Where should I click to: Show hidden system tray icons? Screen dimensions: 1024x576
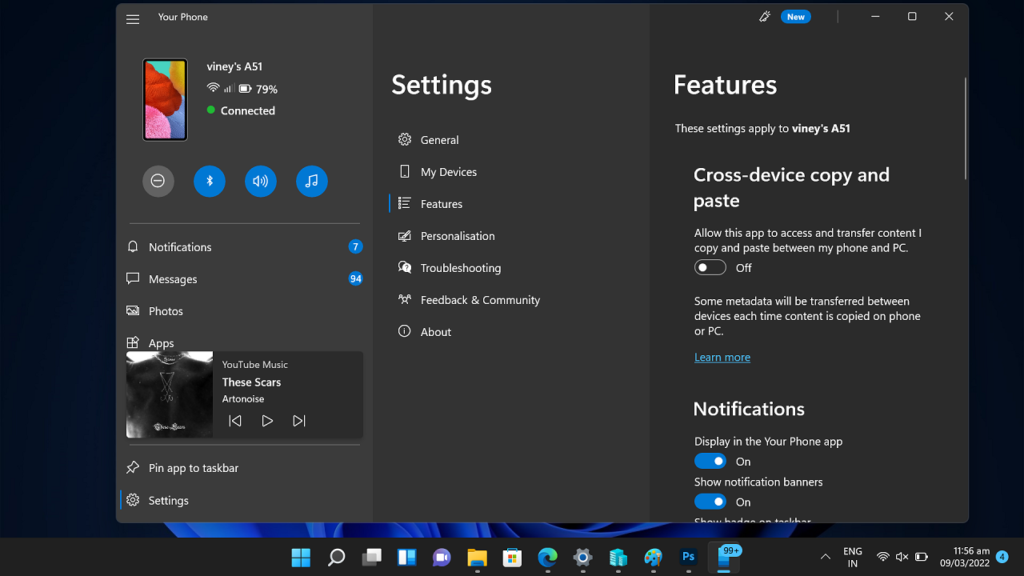coord(825,557)
